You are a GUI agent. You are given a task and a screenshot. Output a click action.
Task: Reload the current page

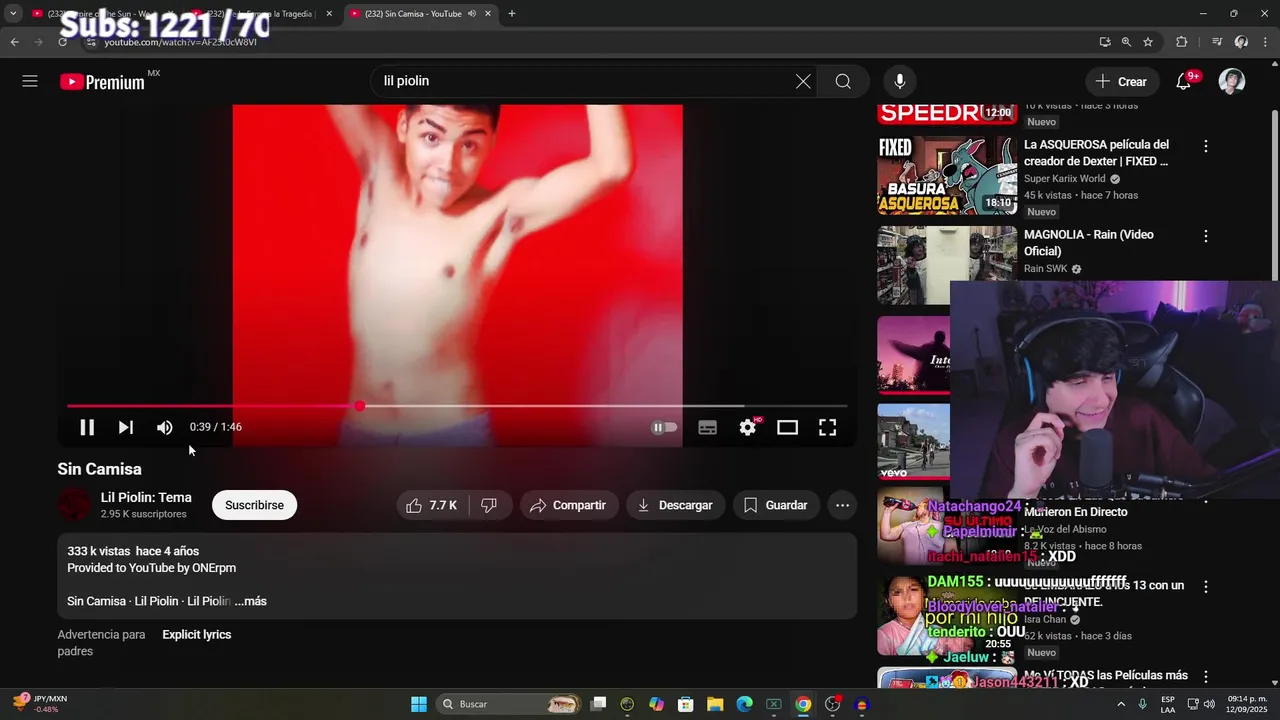62,42
